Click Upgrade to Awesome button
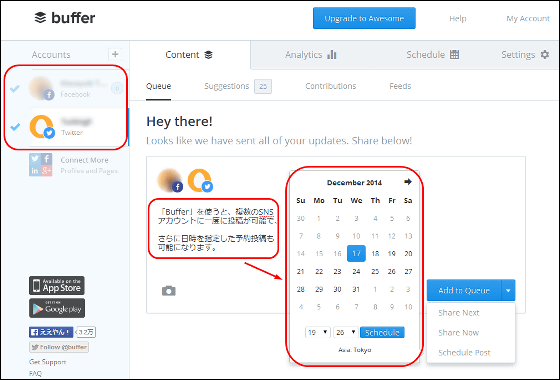This screenshot has height=380, width=560. click(364, 18)
